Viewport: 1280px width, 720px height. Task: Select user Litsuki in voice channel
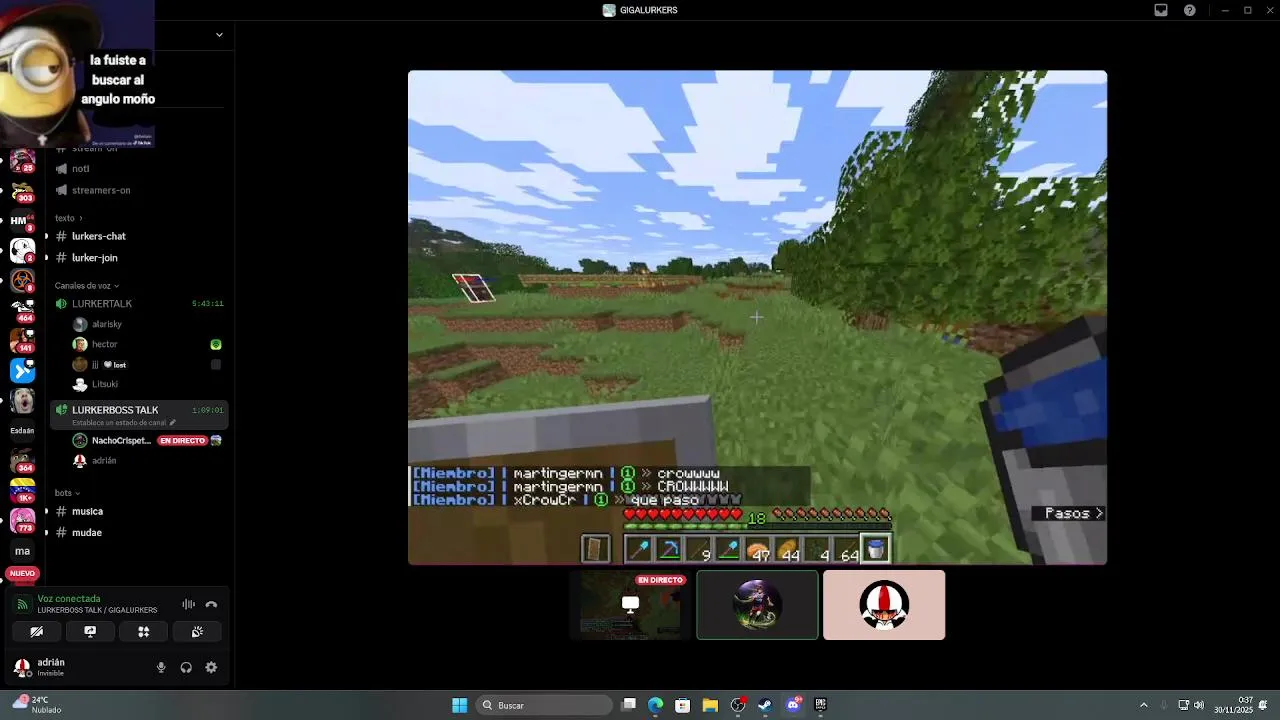[x=105, y=384]
